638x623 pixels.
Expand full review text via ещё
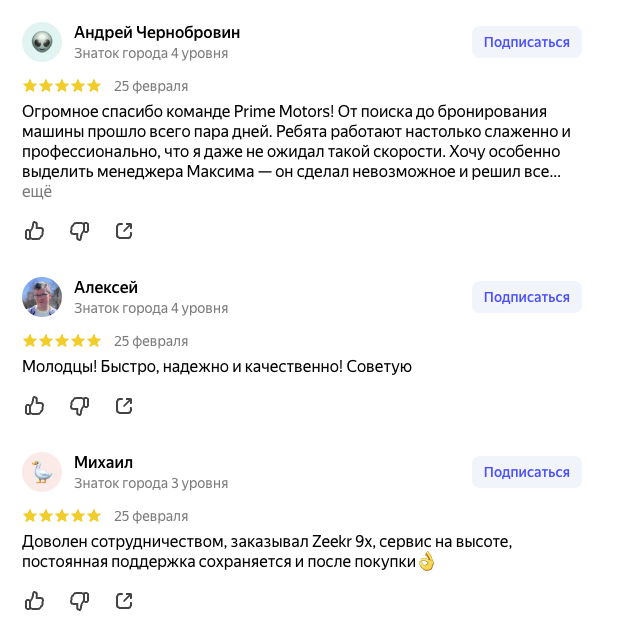37,192
